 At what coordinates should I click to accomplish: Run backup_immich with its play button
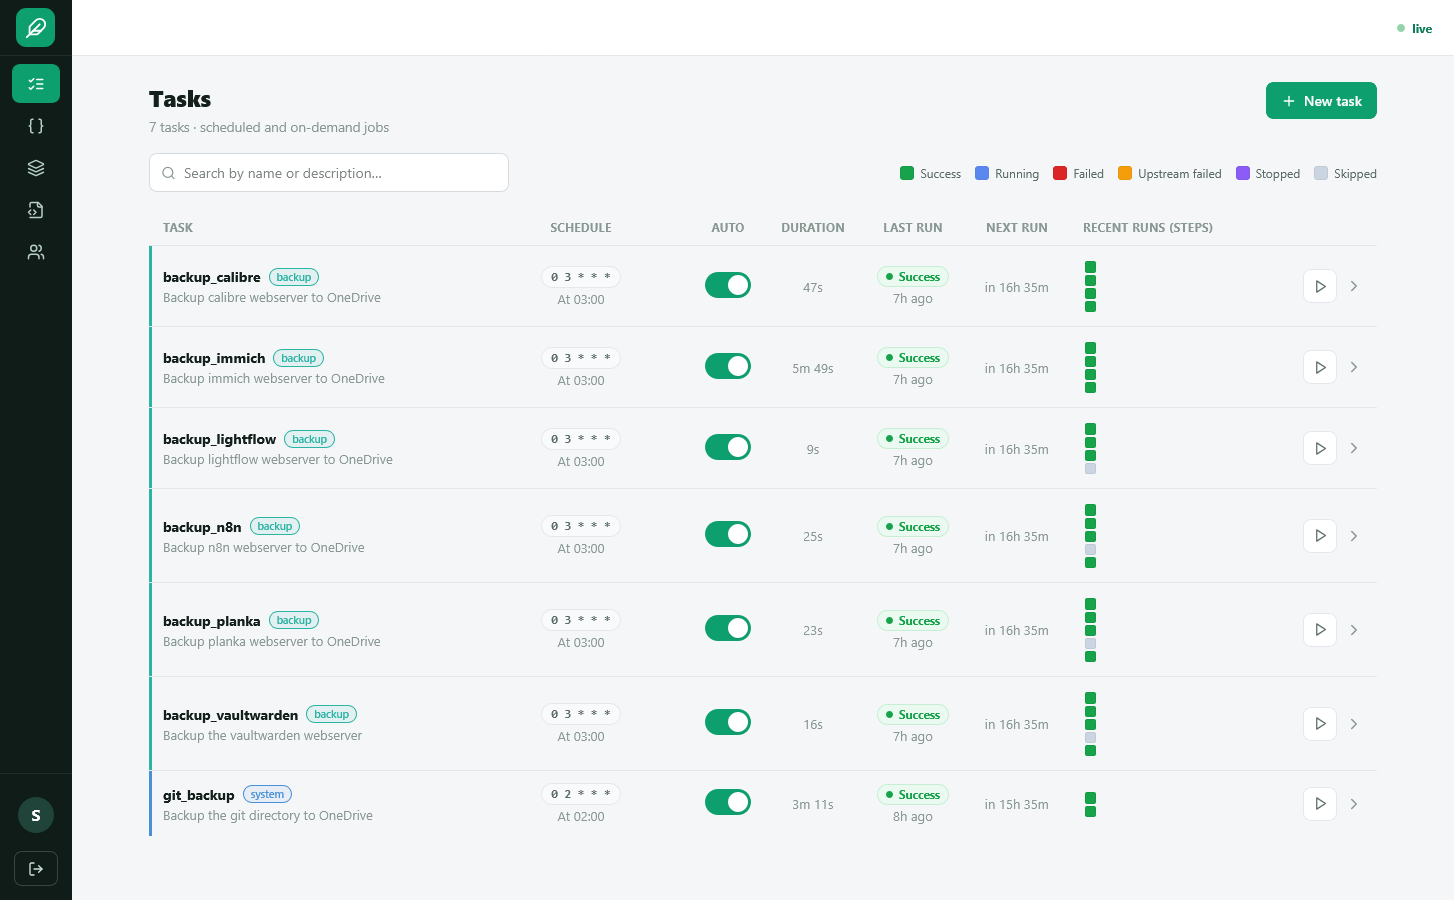pos(1320,367)
